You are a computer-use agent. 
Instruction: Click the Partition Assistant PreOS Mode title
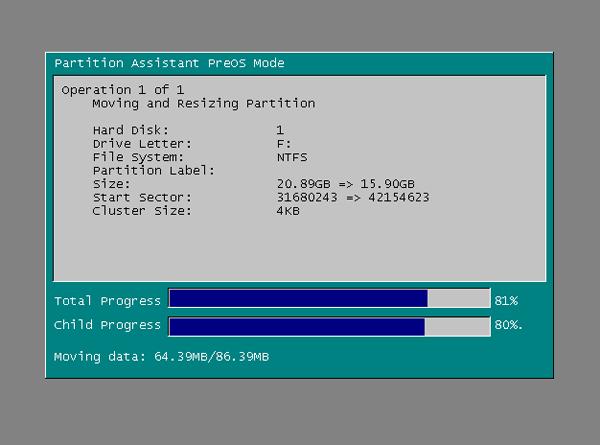(169, 63)
